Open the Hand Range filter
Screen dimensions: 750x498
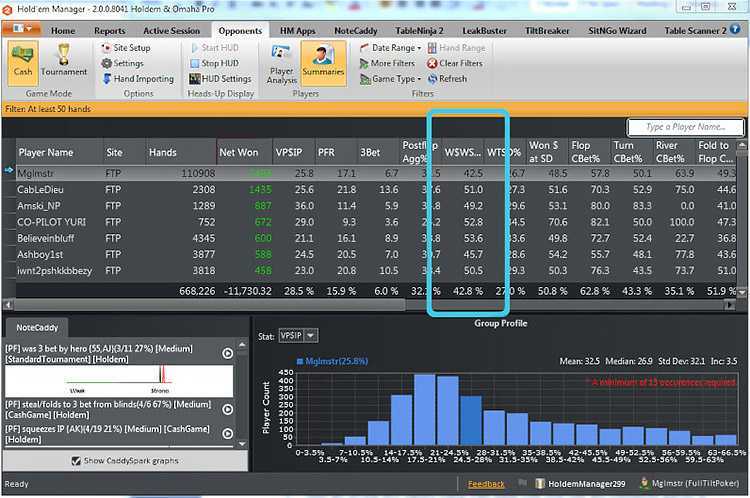456,48
